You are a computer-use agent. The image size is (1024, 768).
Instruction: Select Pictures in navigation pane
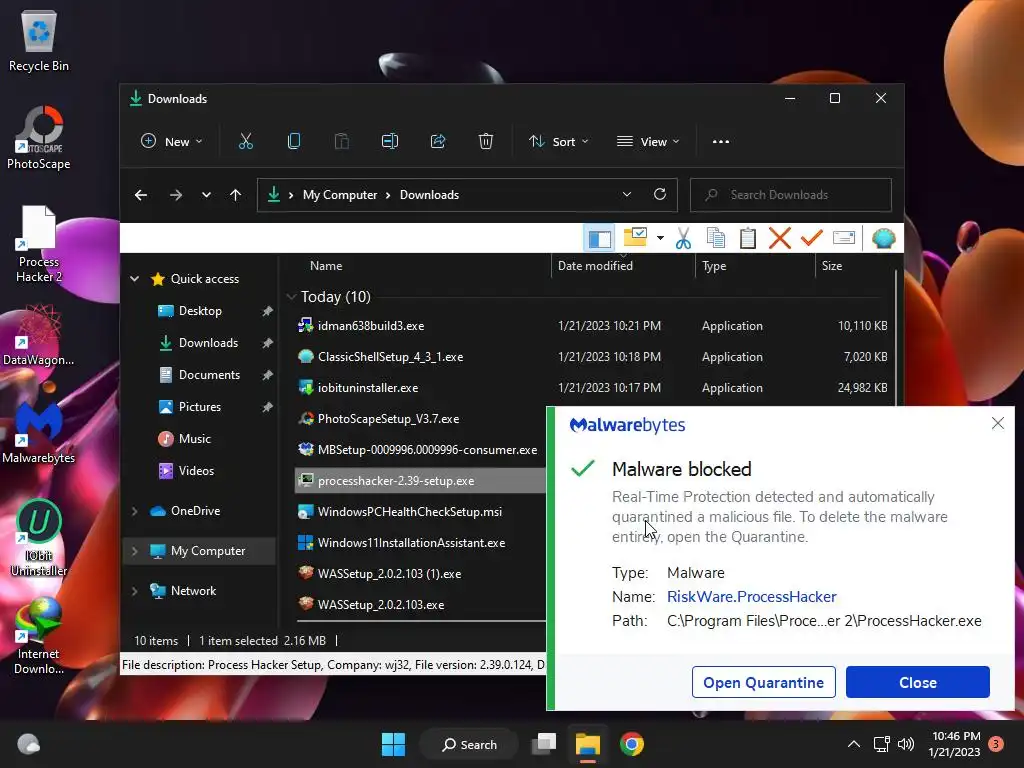pos(200,407)
